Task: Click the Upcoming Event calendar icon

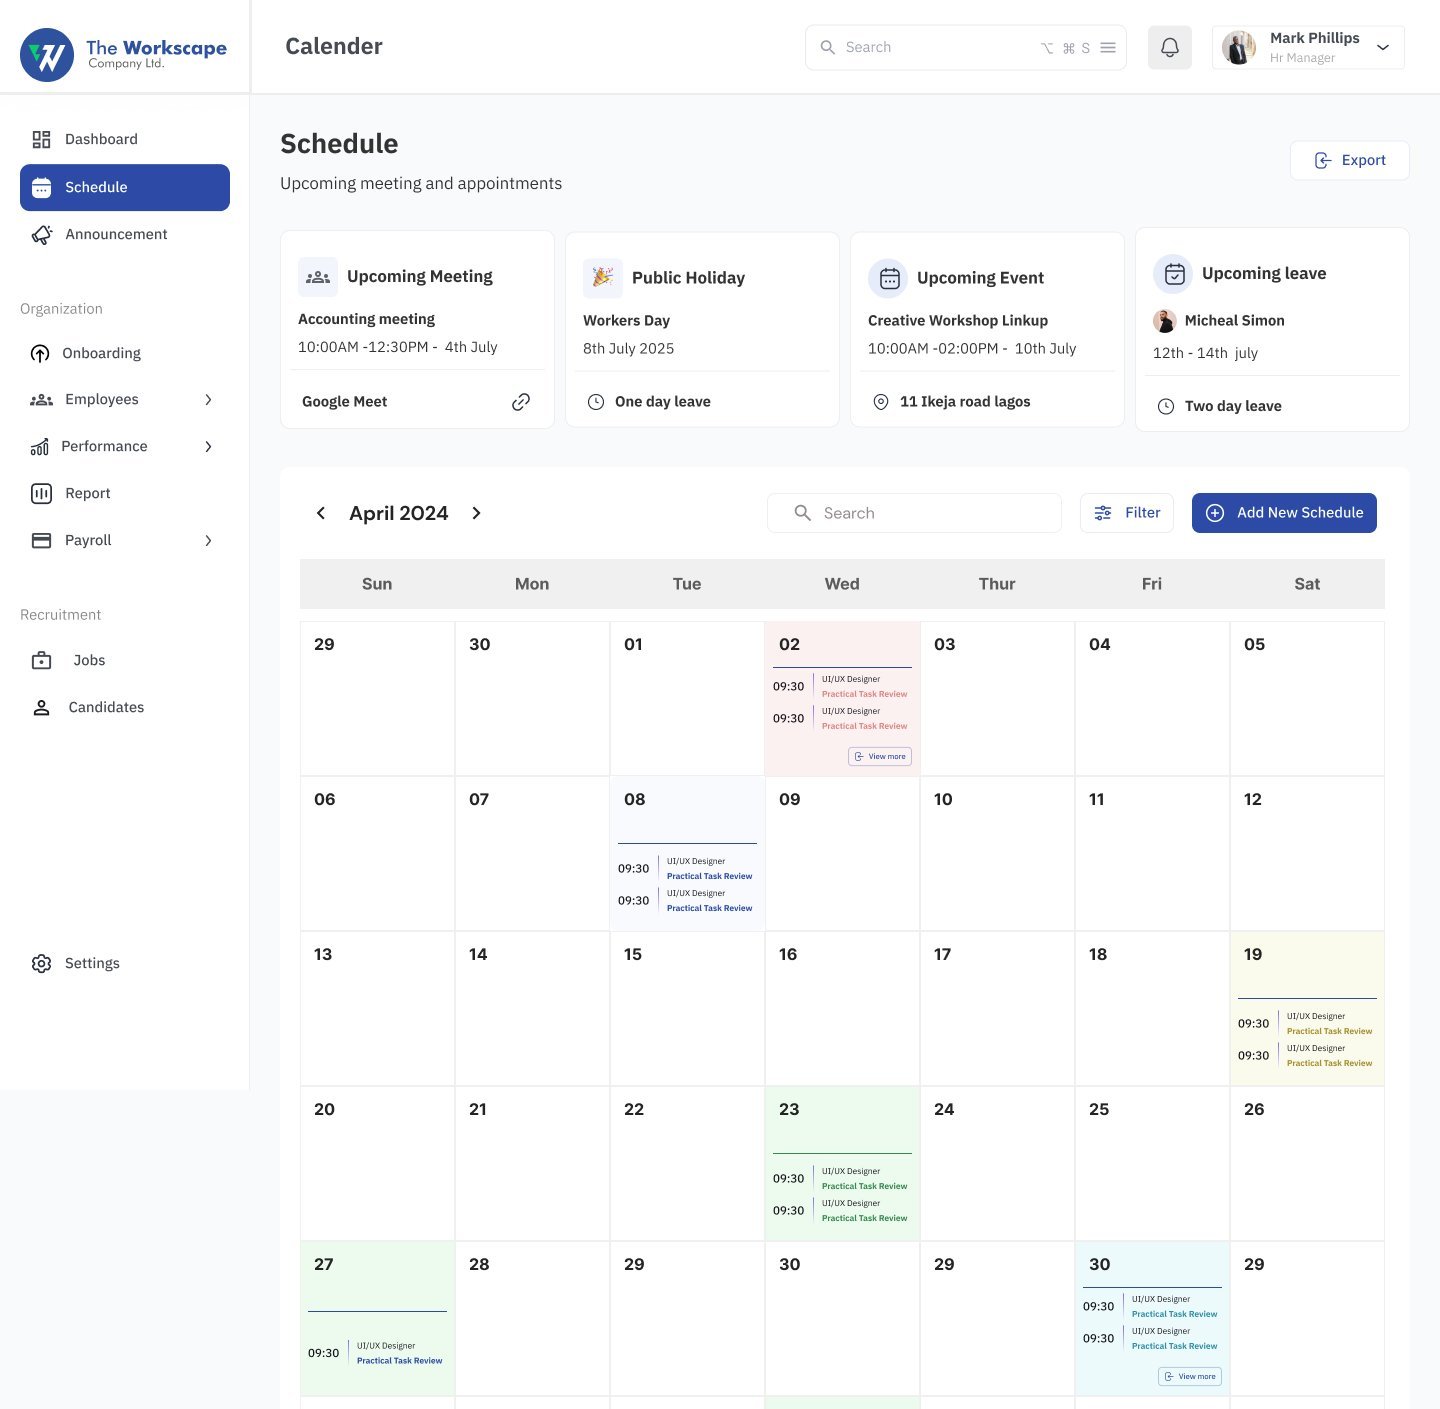Action: pyautogui.click(x=889, y=279)
